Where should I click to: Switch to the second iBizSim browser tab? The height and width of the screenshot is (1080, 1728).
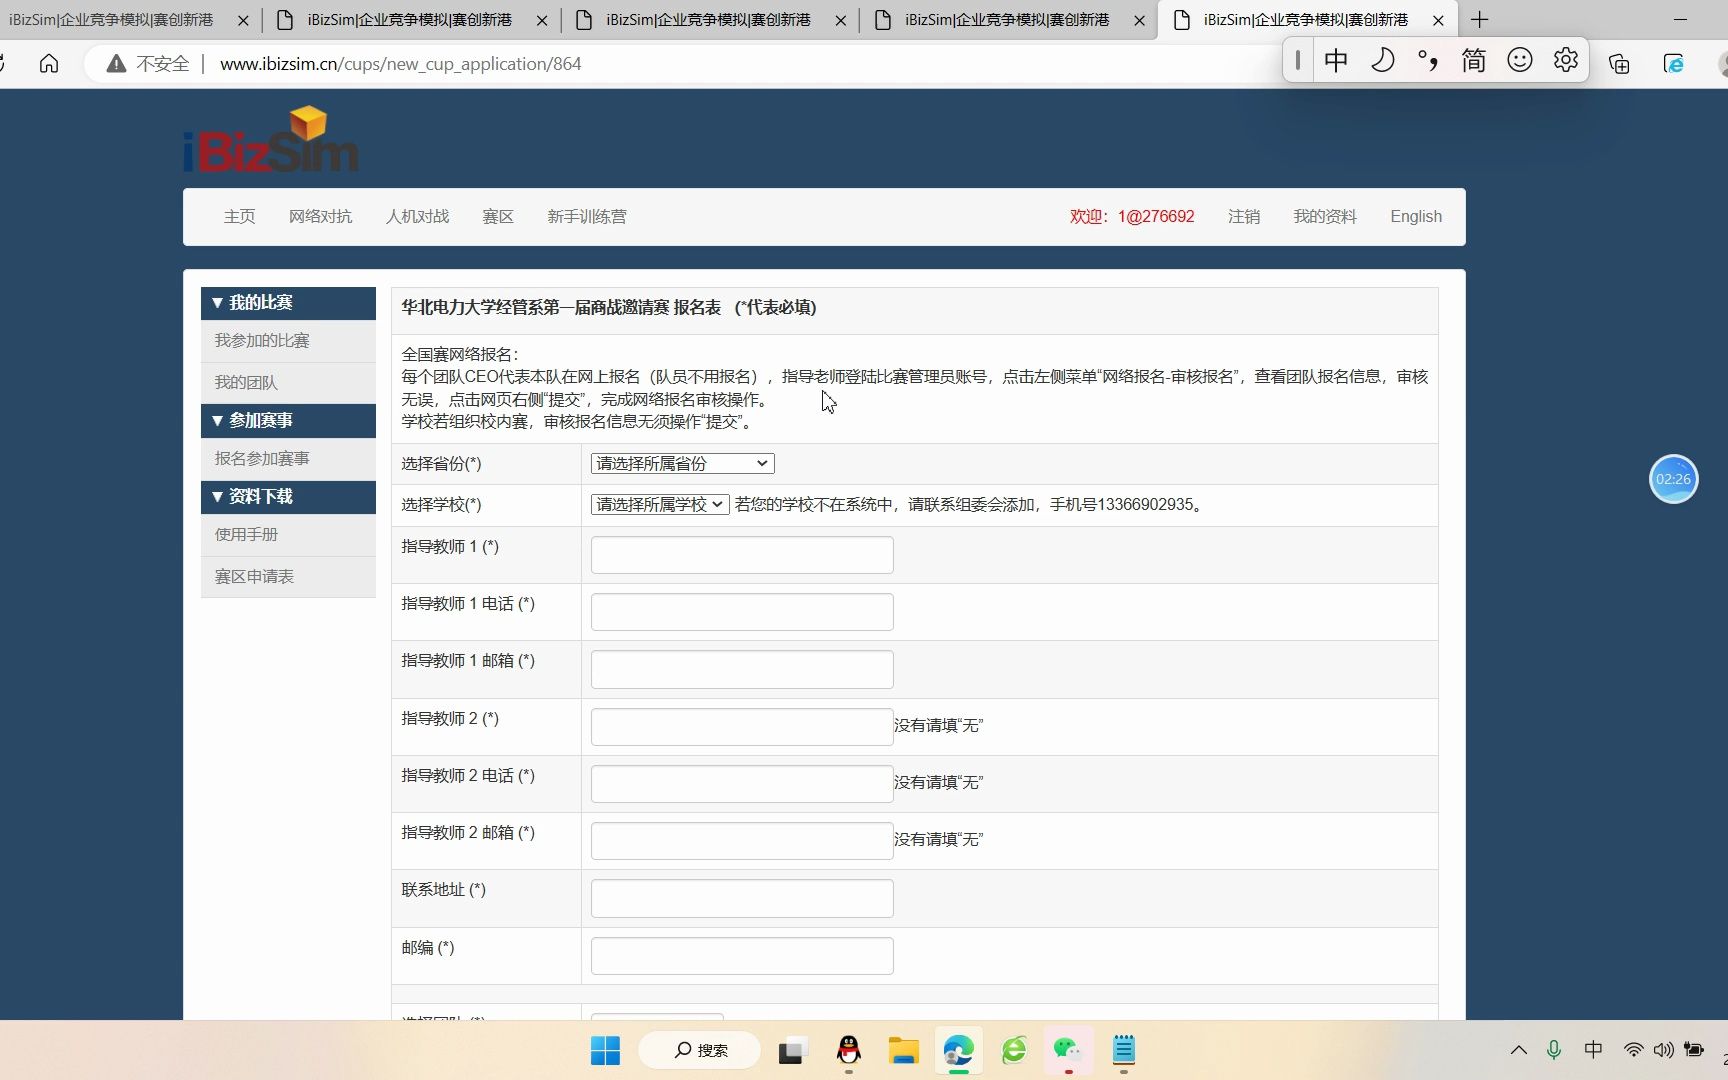(x=410, y=20)
